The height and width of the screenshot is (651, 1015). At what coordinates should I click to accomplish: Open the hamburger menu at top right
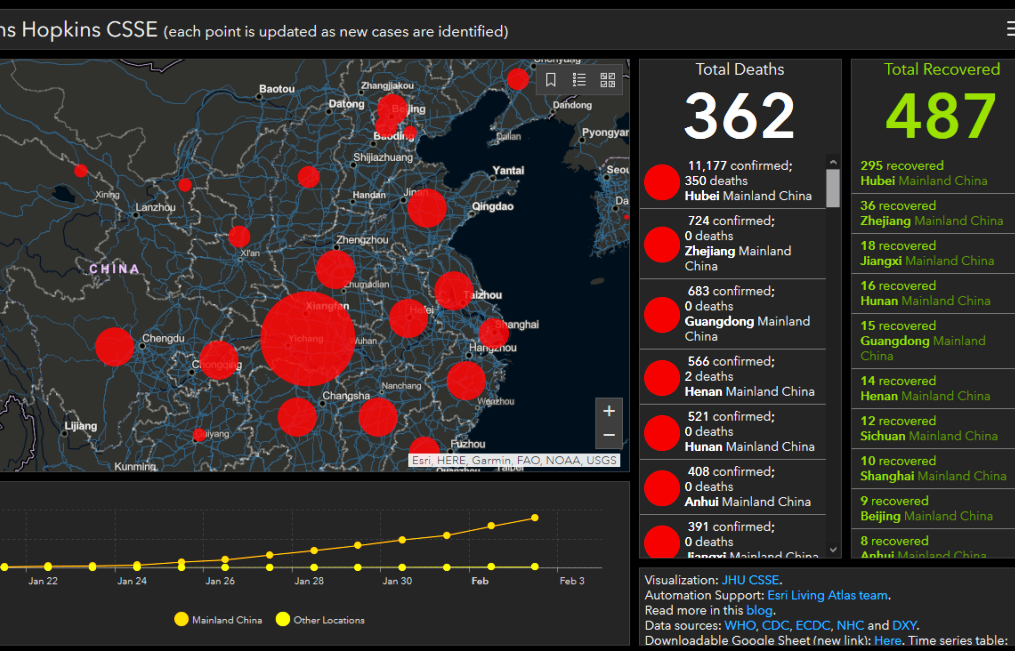pos(1010,29)
